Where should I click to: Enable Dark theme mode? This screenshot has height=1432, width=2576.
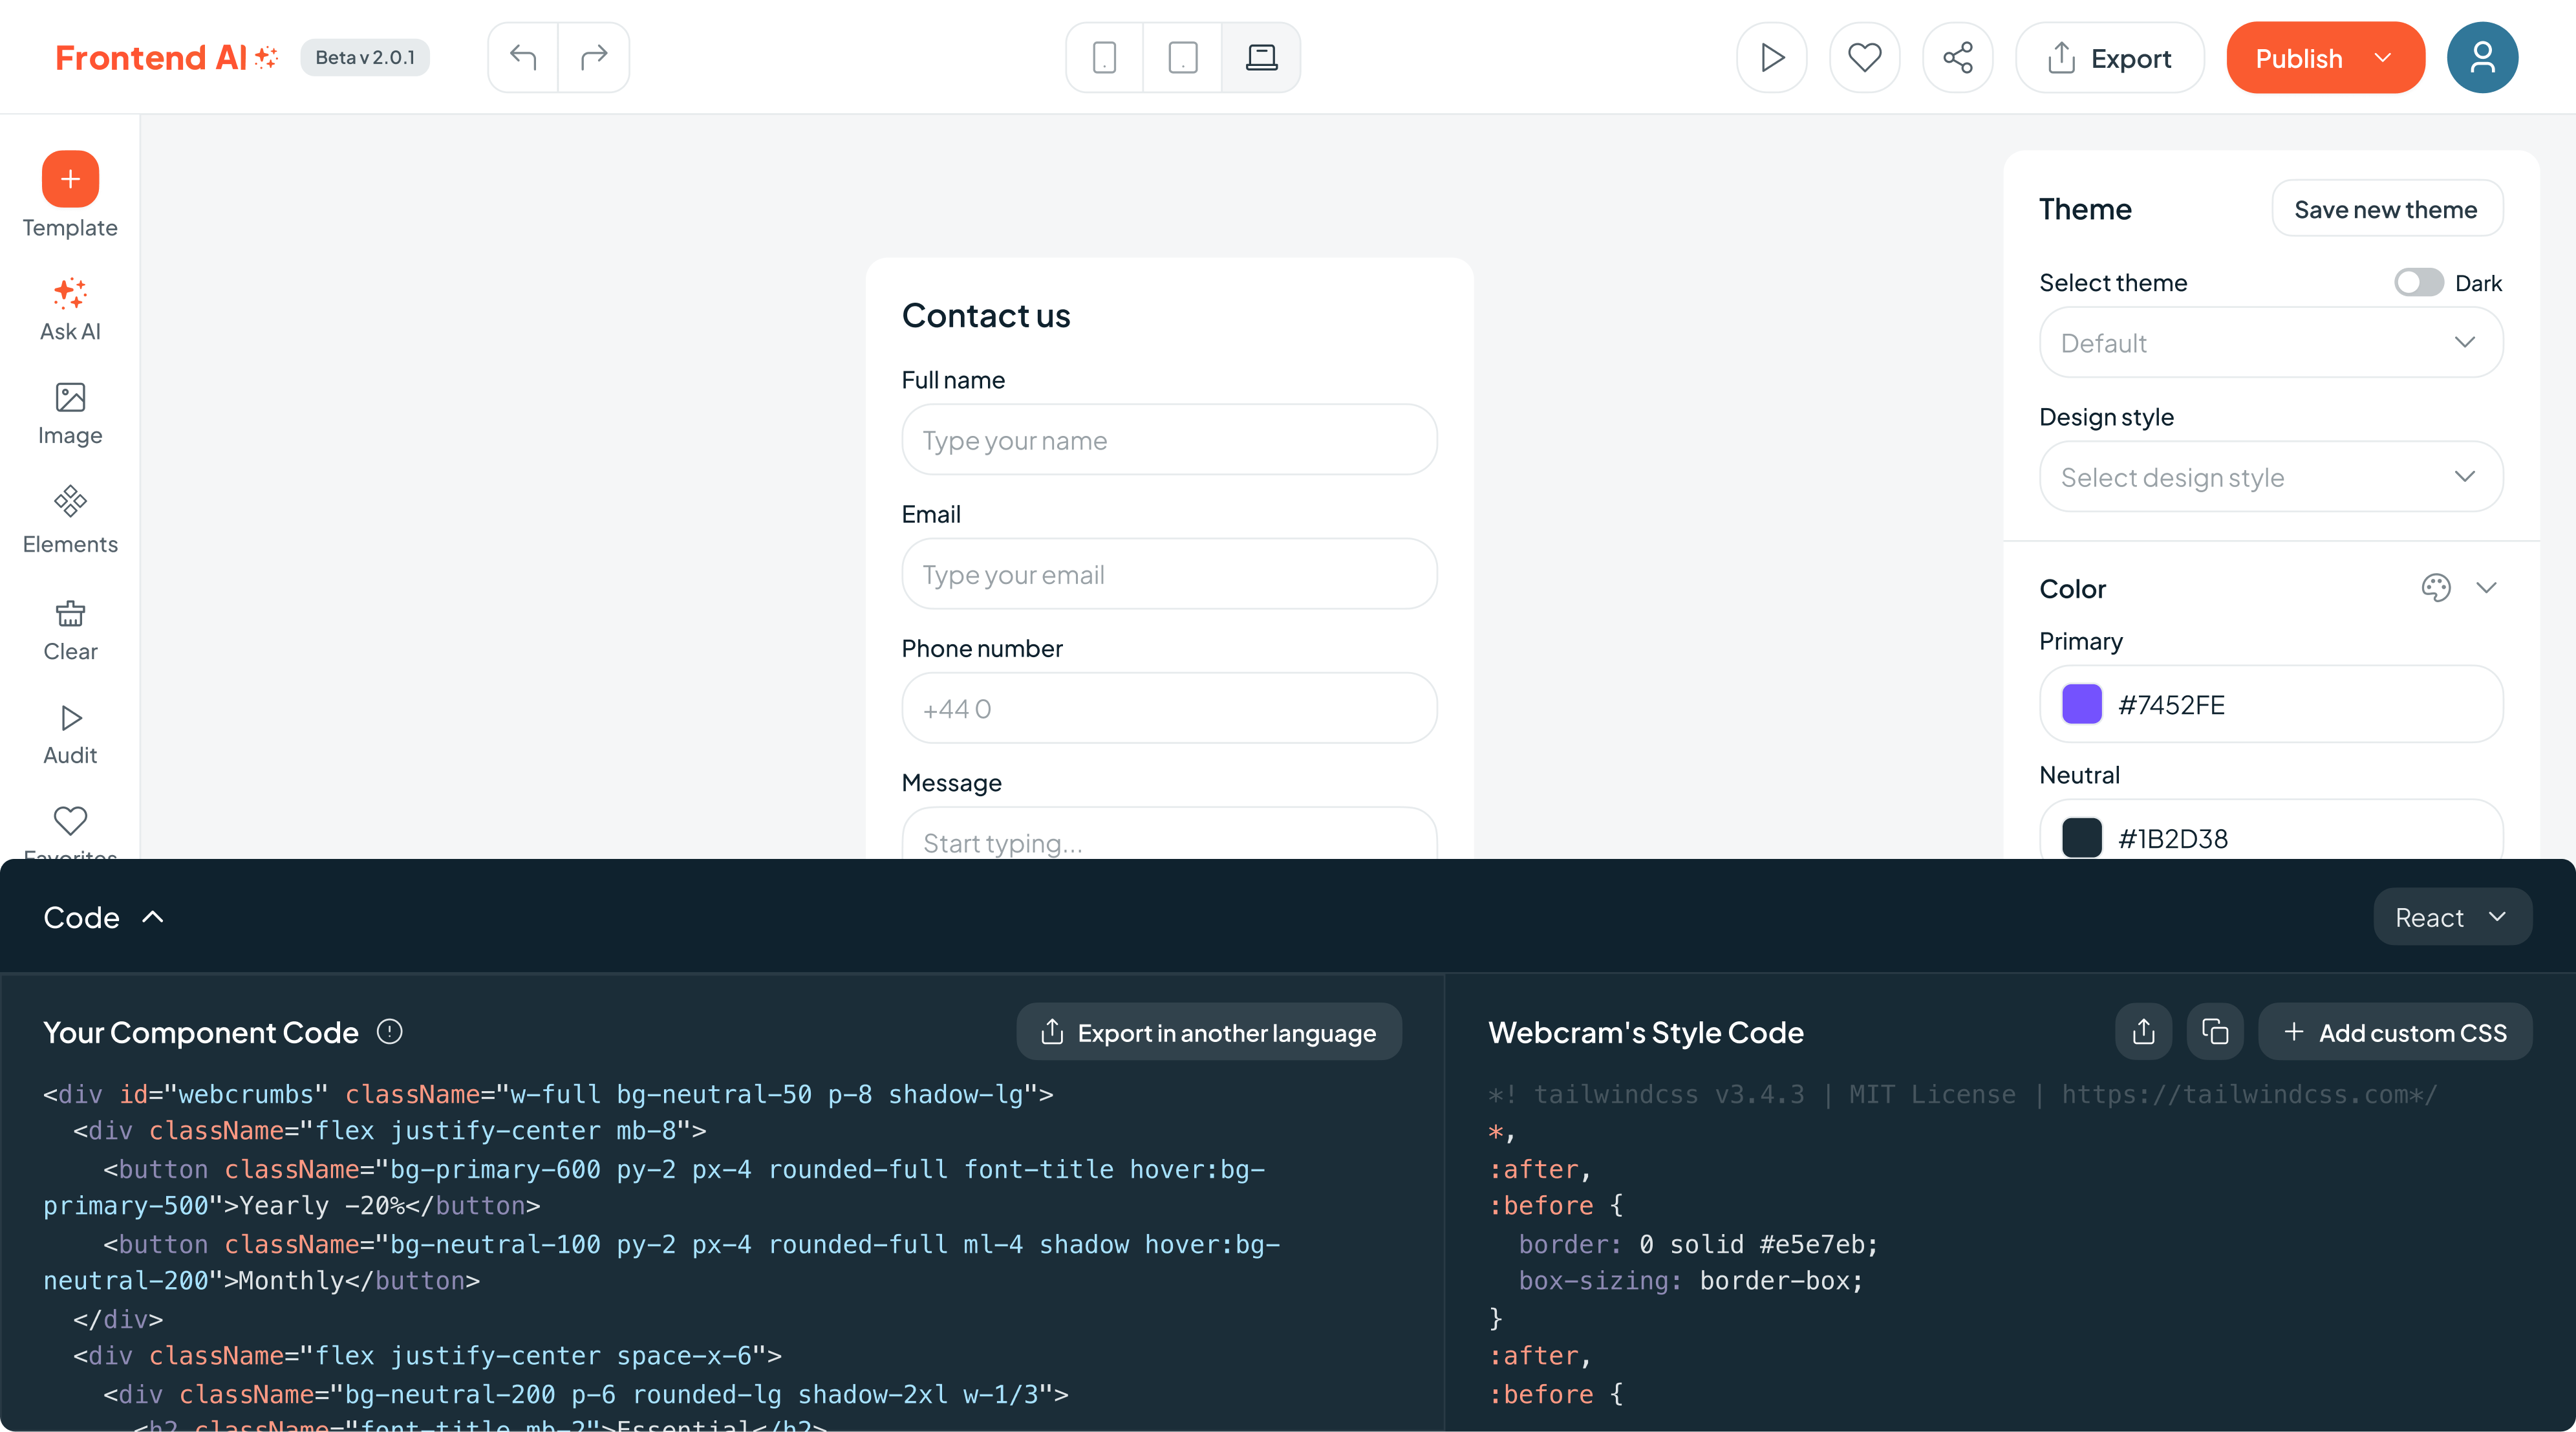[x=2419, y=282]
